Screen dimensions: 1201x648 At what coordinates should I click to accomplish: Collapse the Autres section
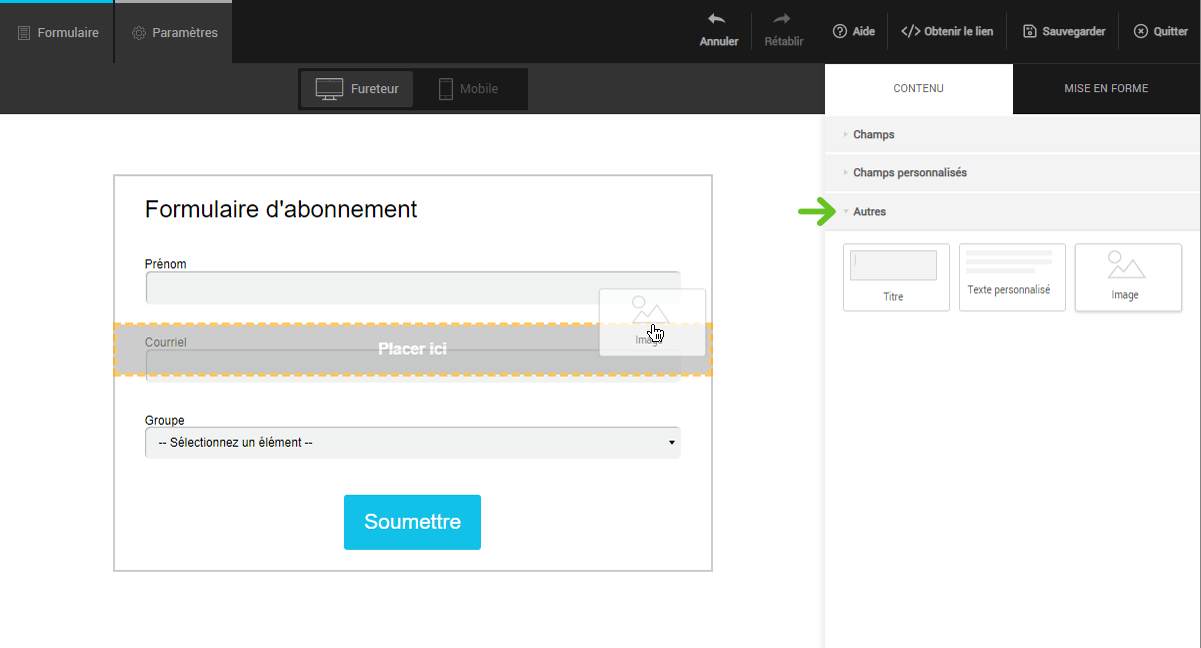click(869, 212)
